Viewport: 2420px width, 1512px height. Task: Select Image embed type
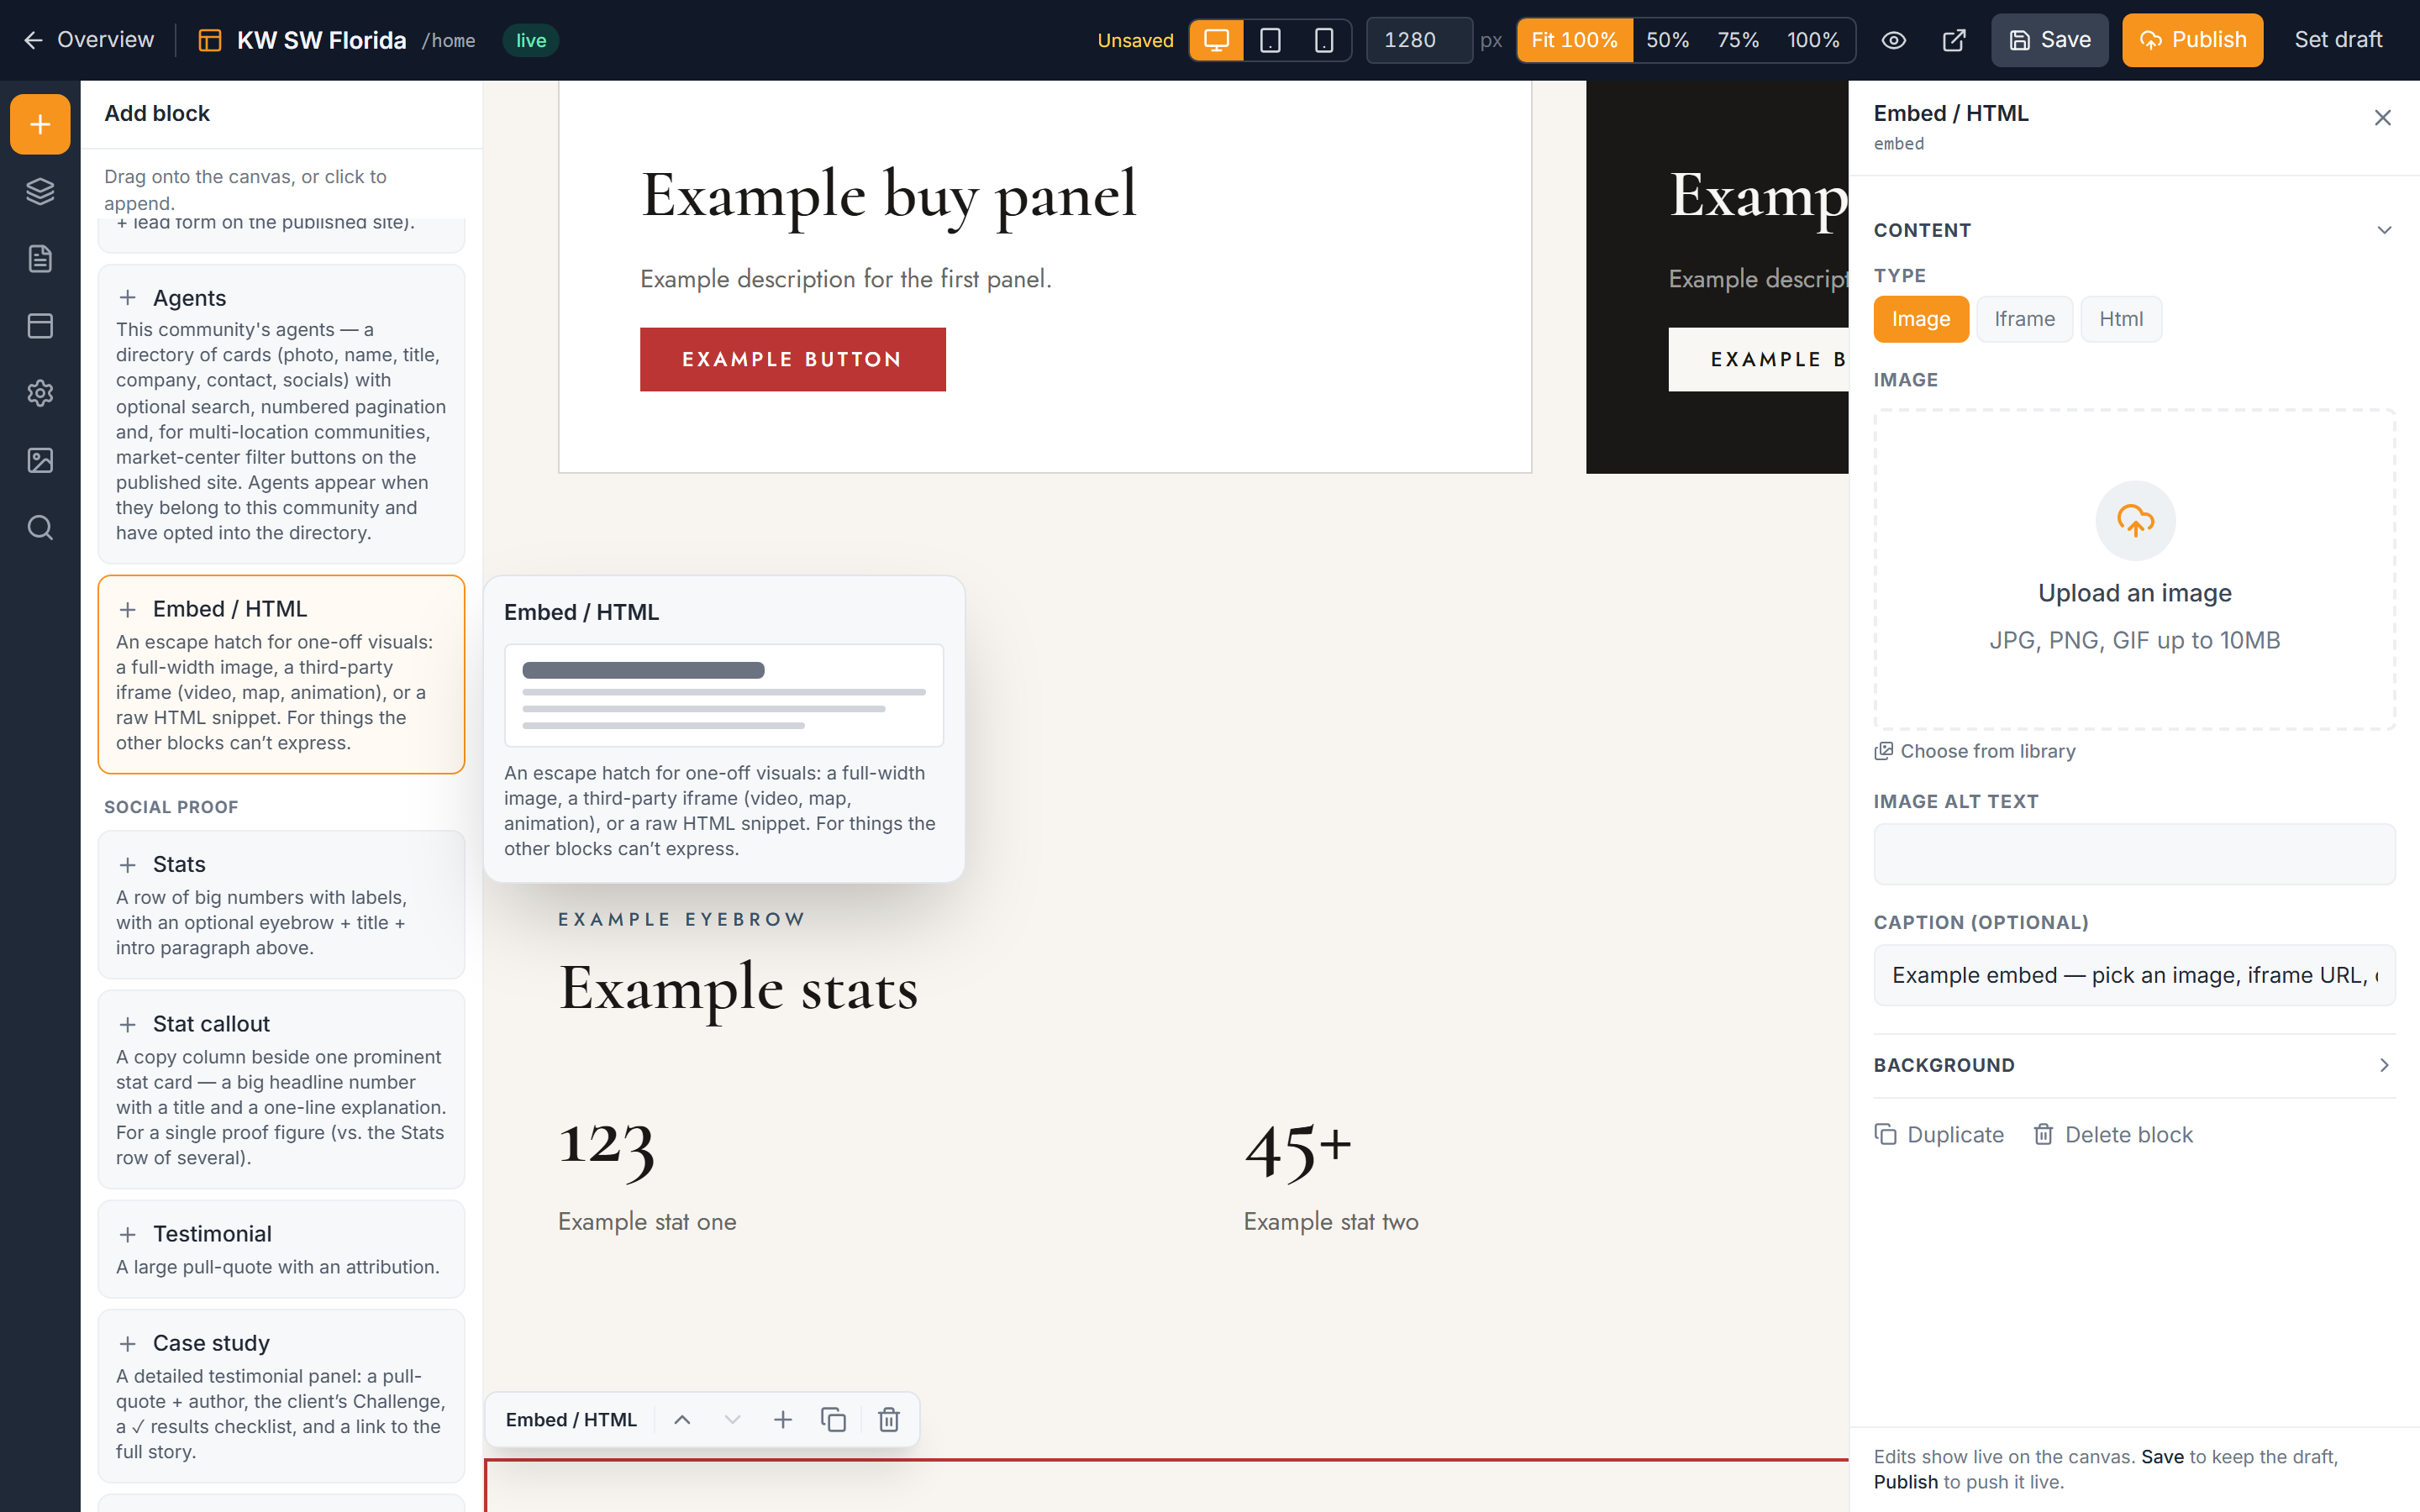pos(1921,319)
